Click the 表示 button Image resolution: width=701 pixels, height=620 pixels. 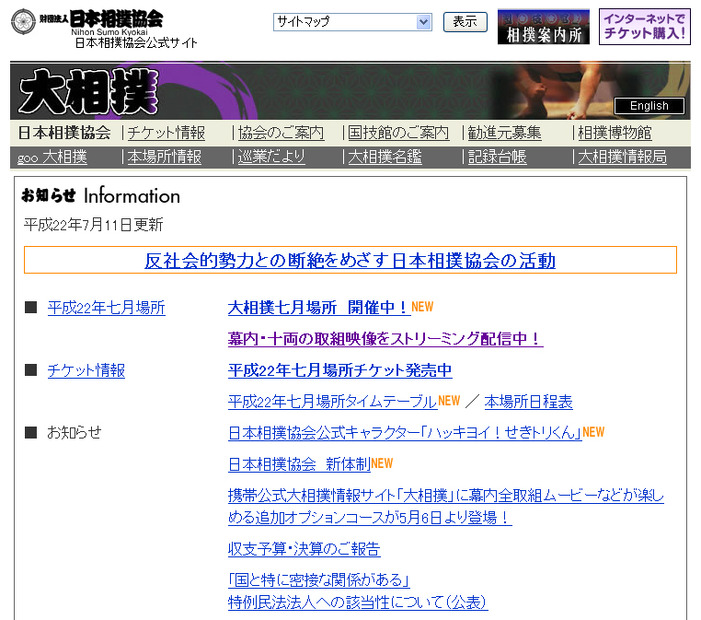pyautogui.click(x=465, y=22)
